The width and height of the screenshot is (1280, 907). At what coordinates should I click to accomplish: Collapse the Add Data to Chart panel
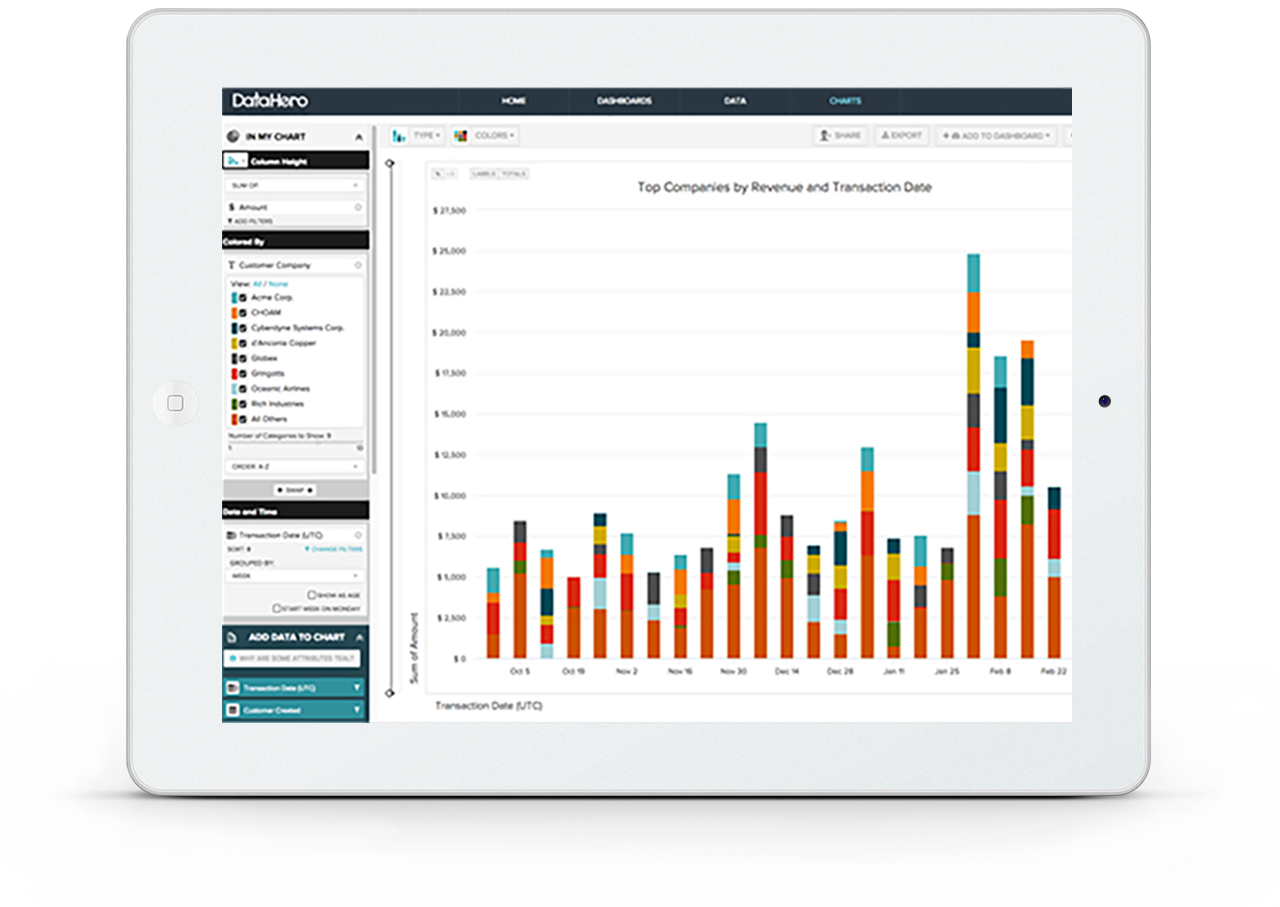tap(359, 637)
